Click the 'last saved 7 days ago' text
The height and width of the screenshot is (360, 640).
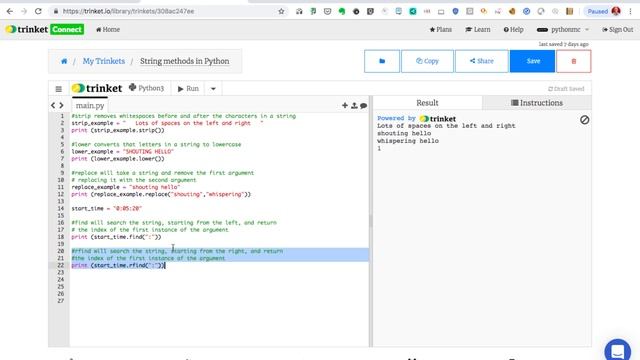pyautogui.click(x=563, y=44)
